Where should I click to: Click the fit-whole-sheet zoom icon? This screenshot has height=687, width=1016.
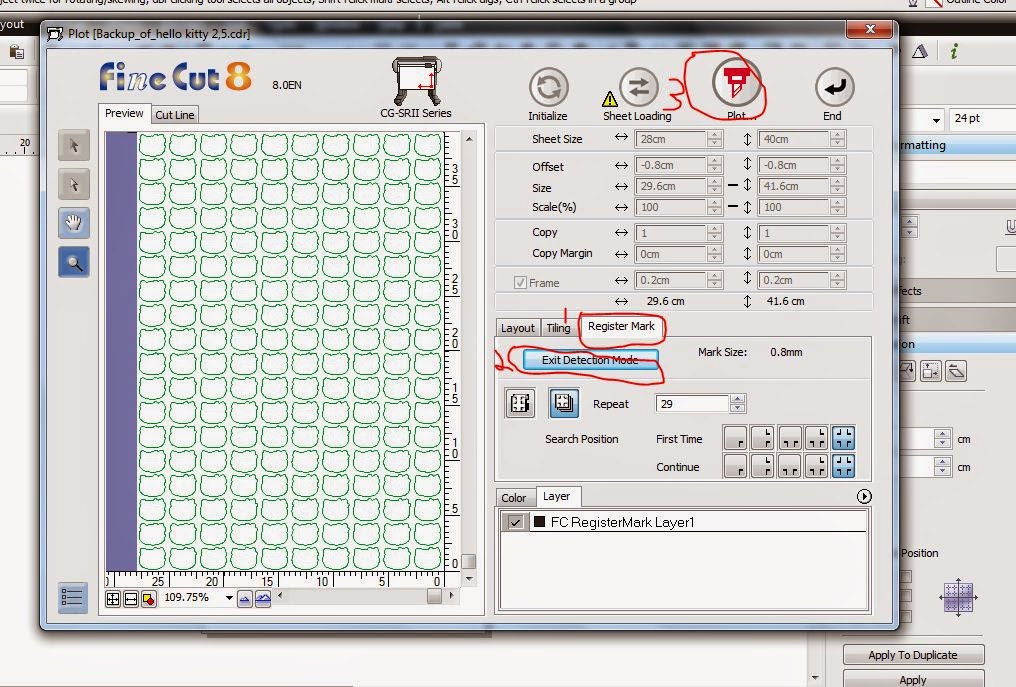113,599
